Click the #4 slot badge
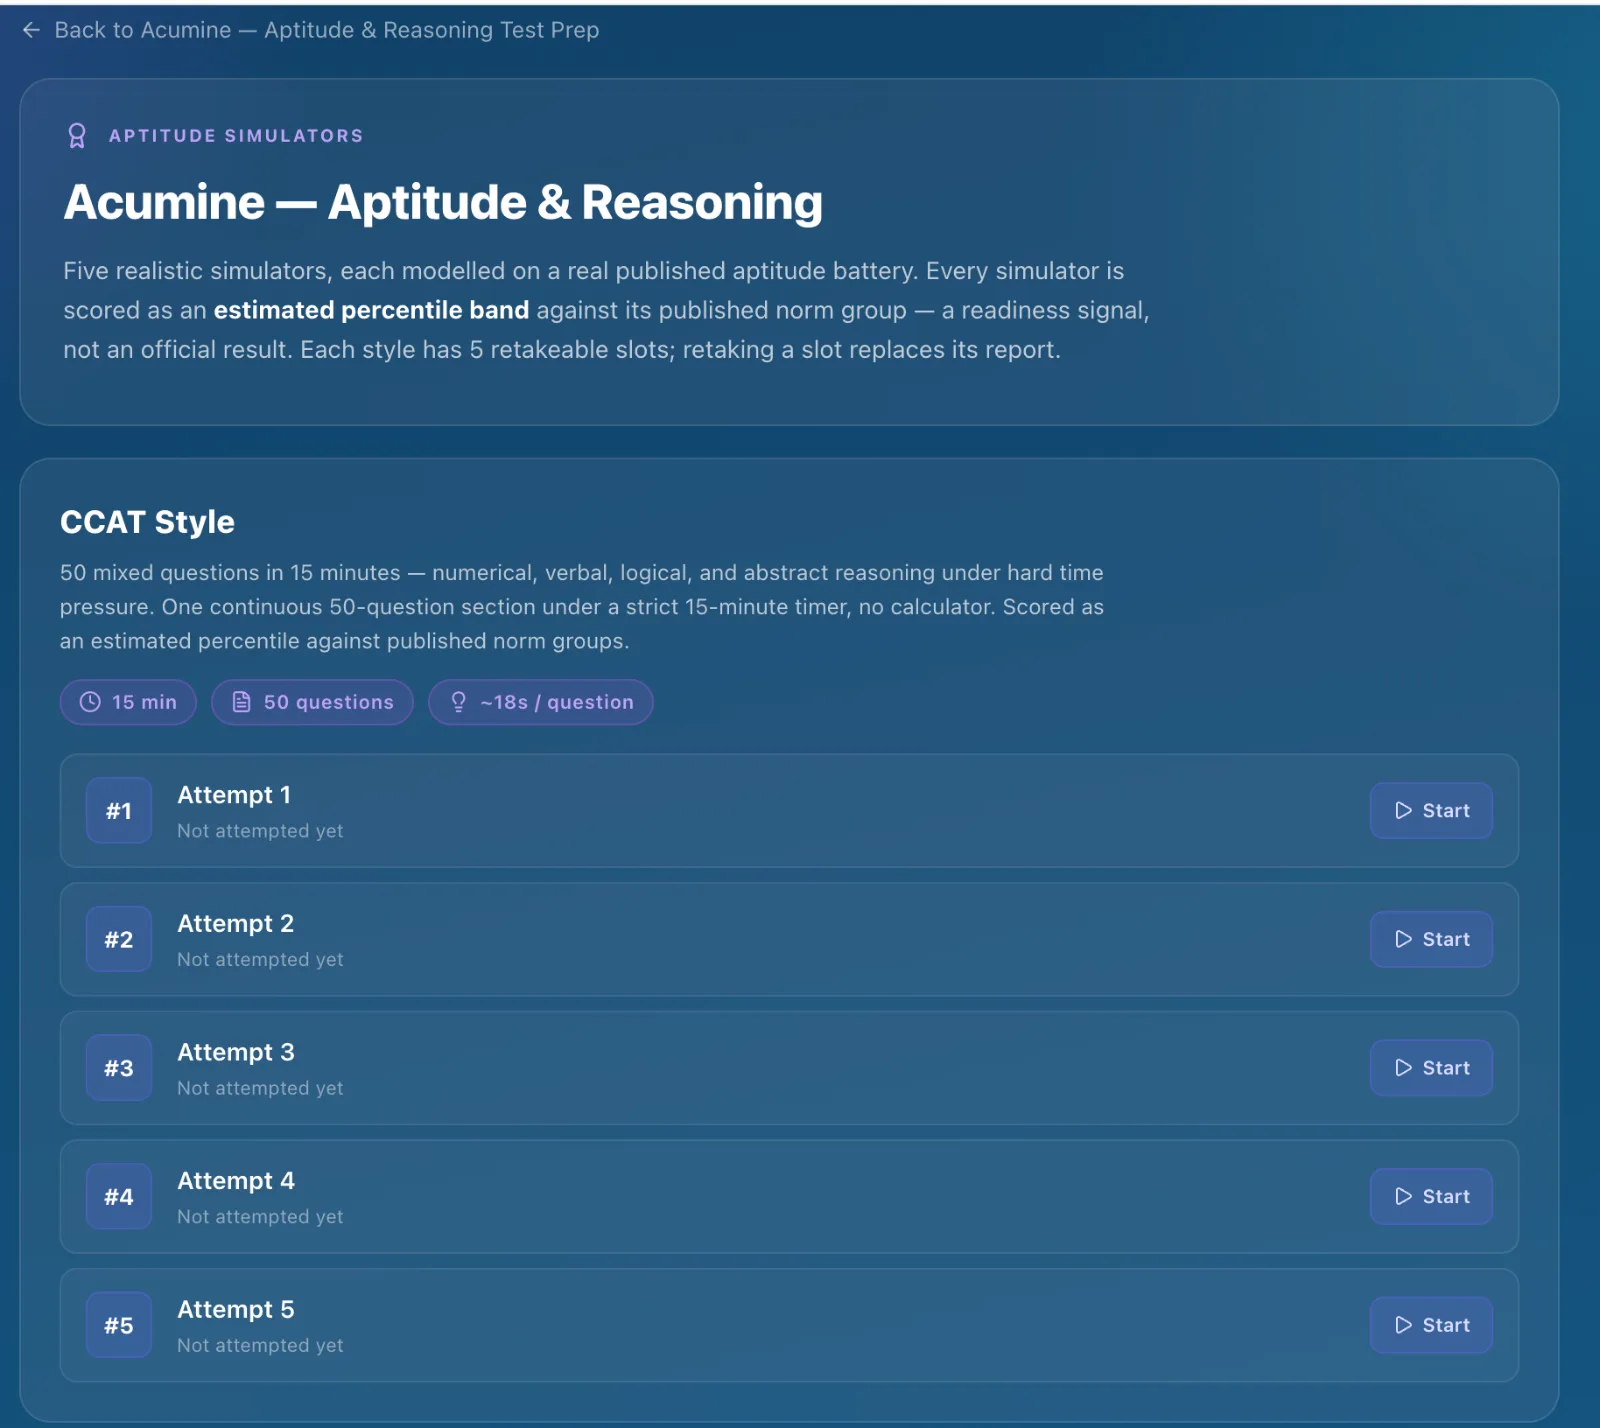1600x1428 pixels. click(x=119, y=1196)
